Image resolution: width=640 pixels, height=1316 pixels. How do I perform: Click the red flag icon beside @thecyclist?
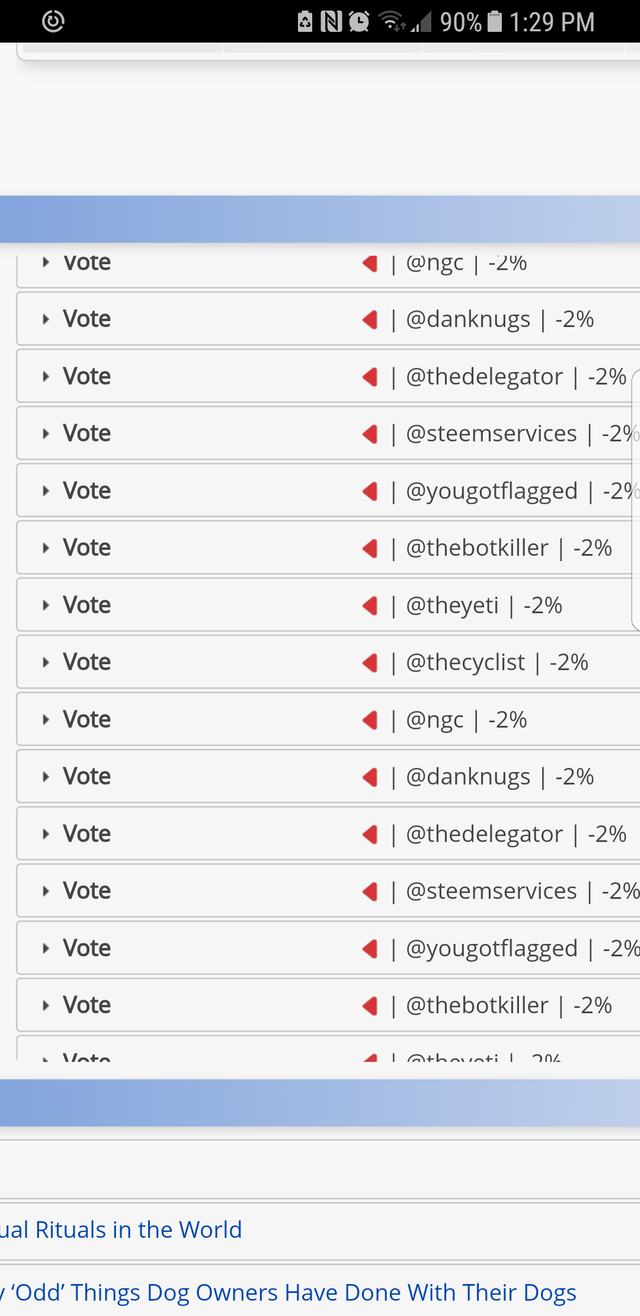point(370,662)
